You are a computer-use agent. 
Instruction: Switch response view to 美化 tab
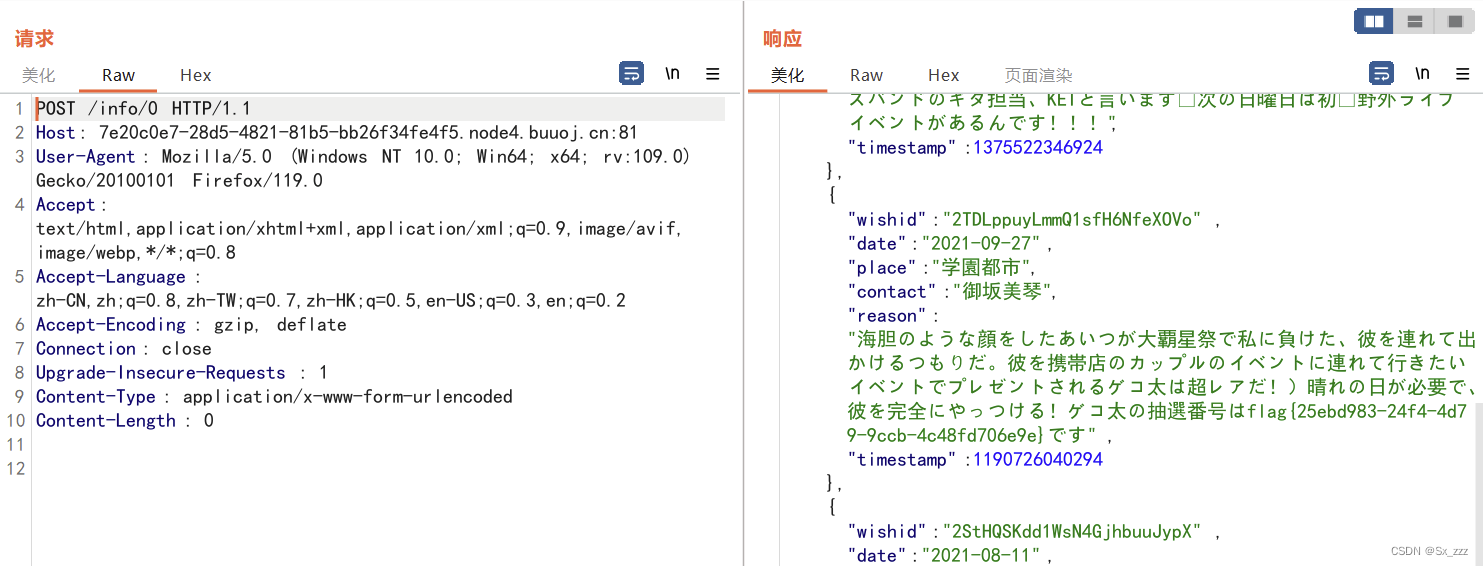tap(787, 75)
